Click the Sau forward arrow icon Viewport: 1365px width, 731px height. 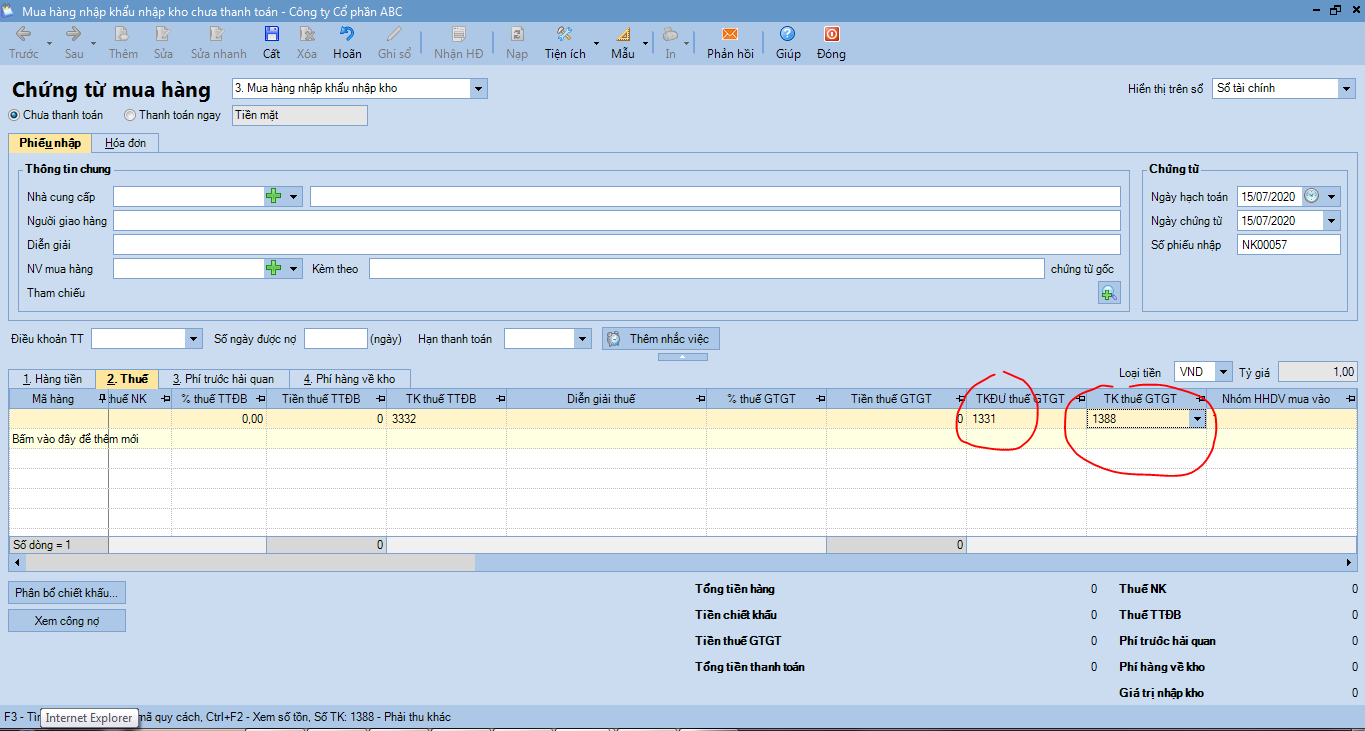pyautogui.click(x=74, y=34)
